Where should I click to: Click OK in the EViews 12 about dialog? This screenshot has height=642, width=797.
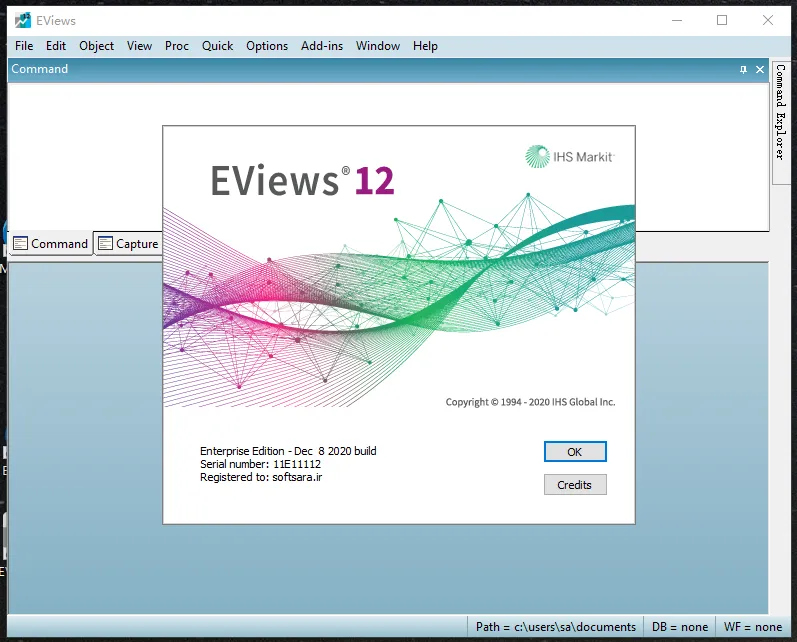pos(575,451)
